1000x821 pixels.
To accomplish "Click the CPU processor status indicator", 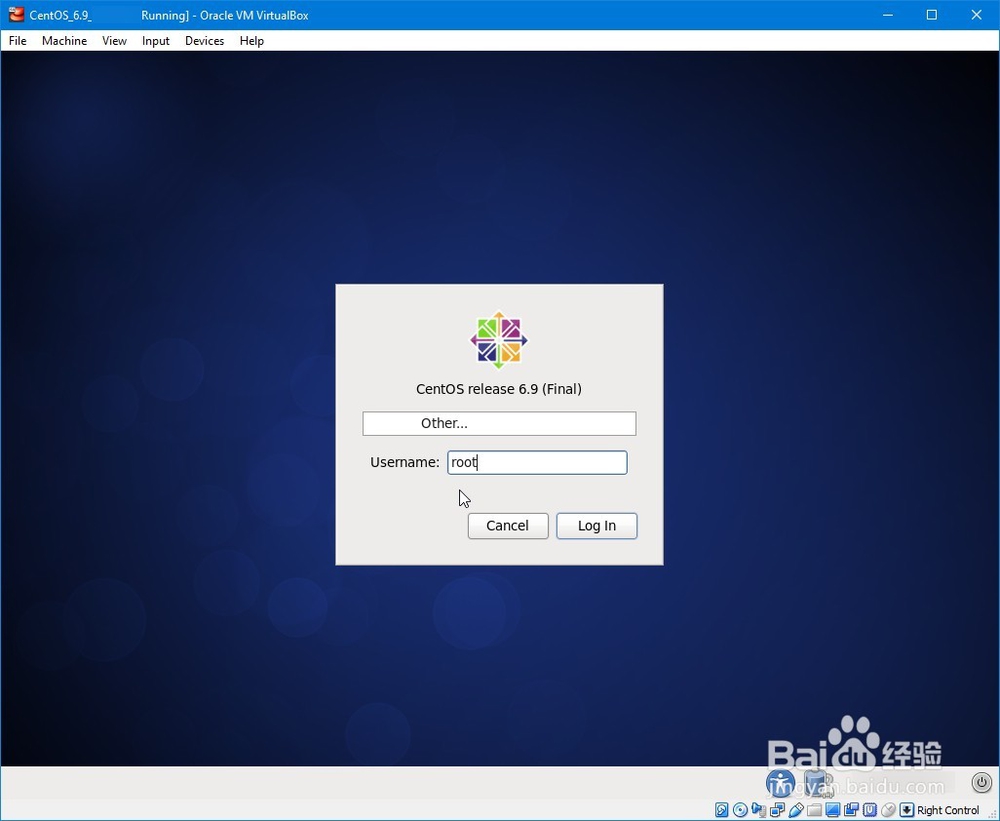I will 870,810.
